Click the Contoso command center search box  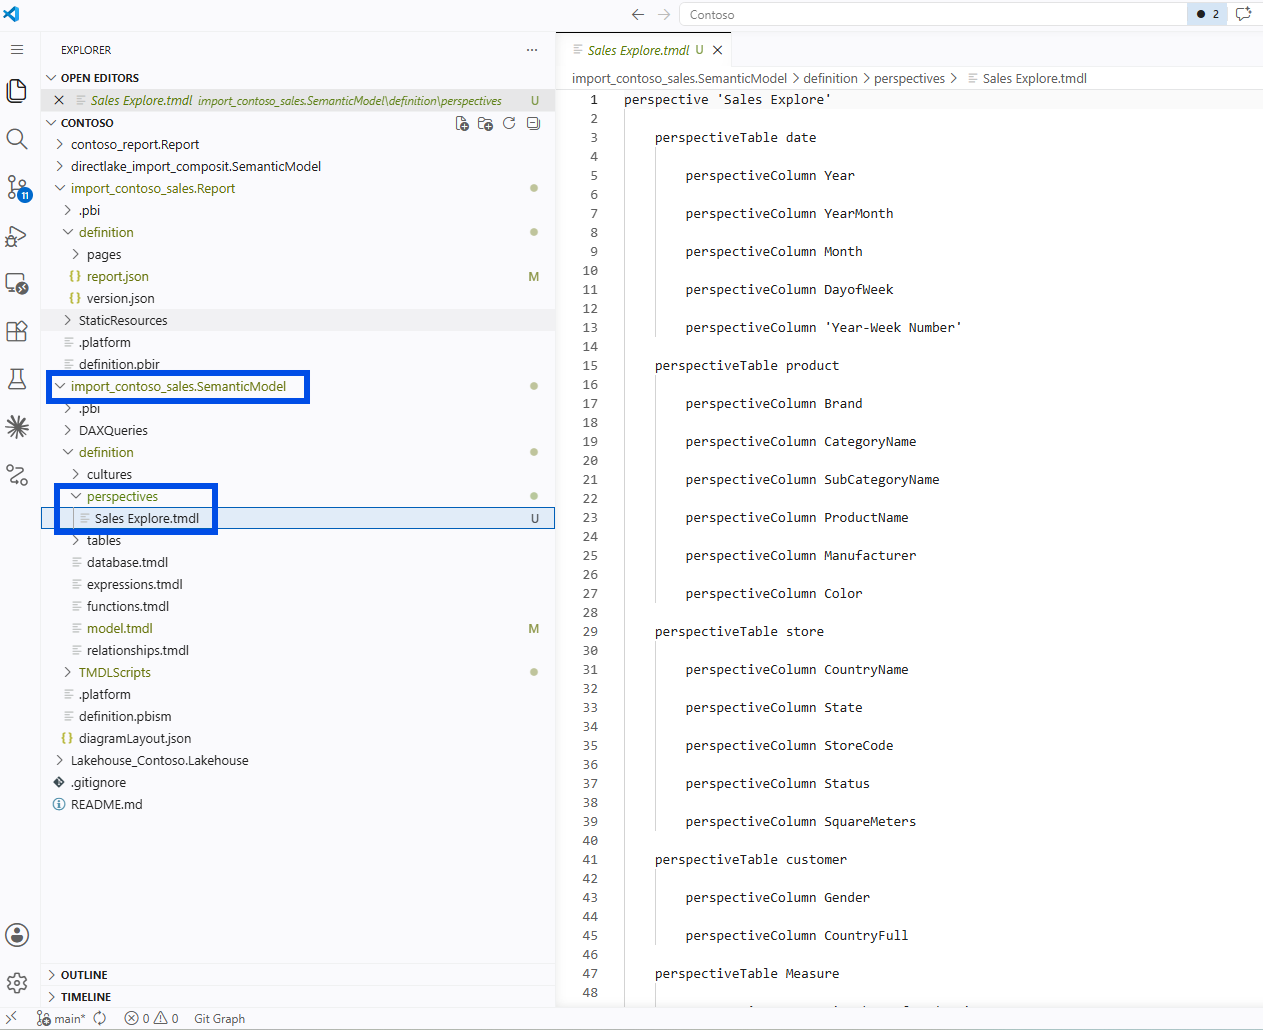tap(932, 14)
